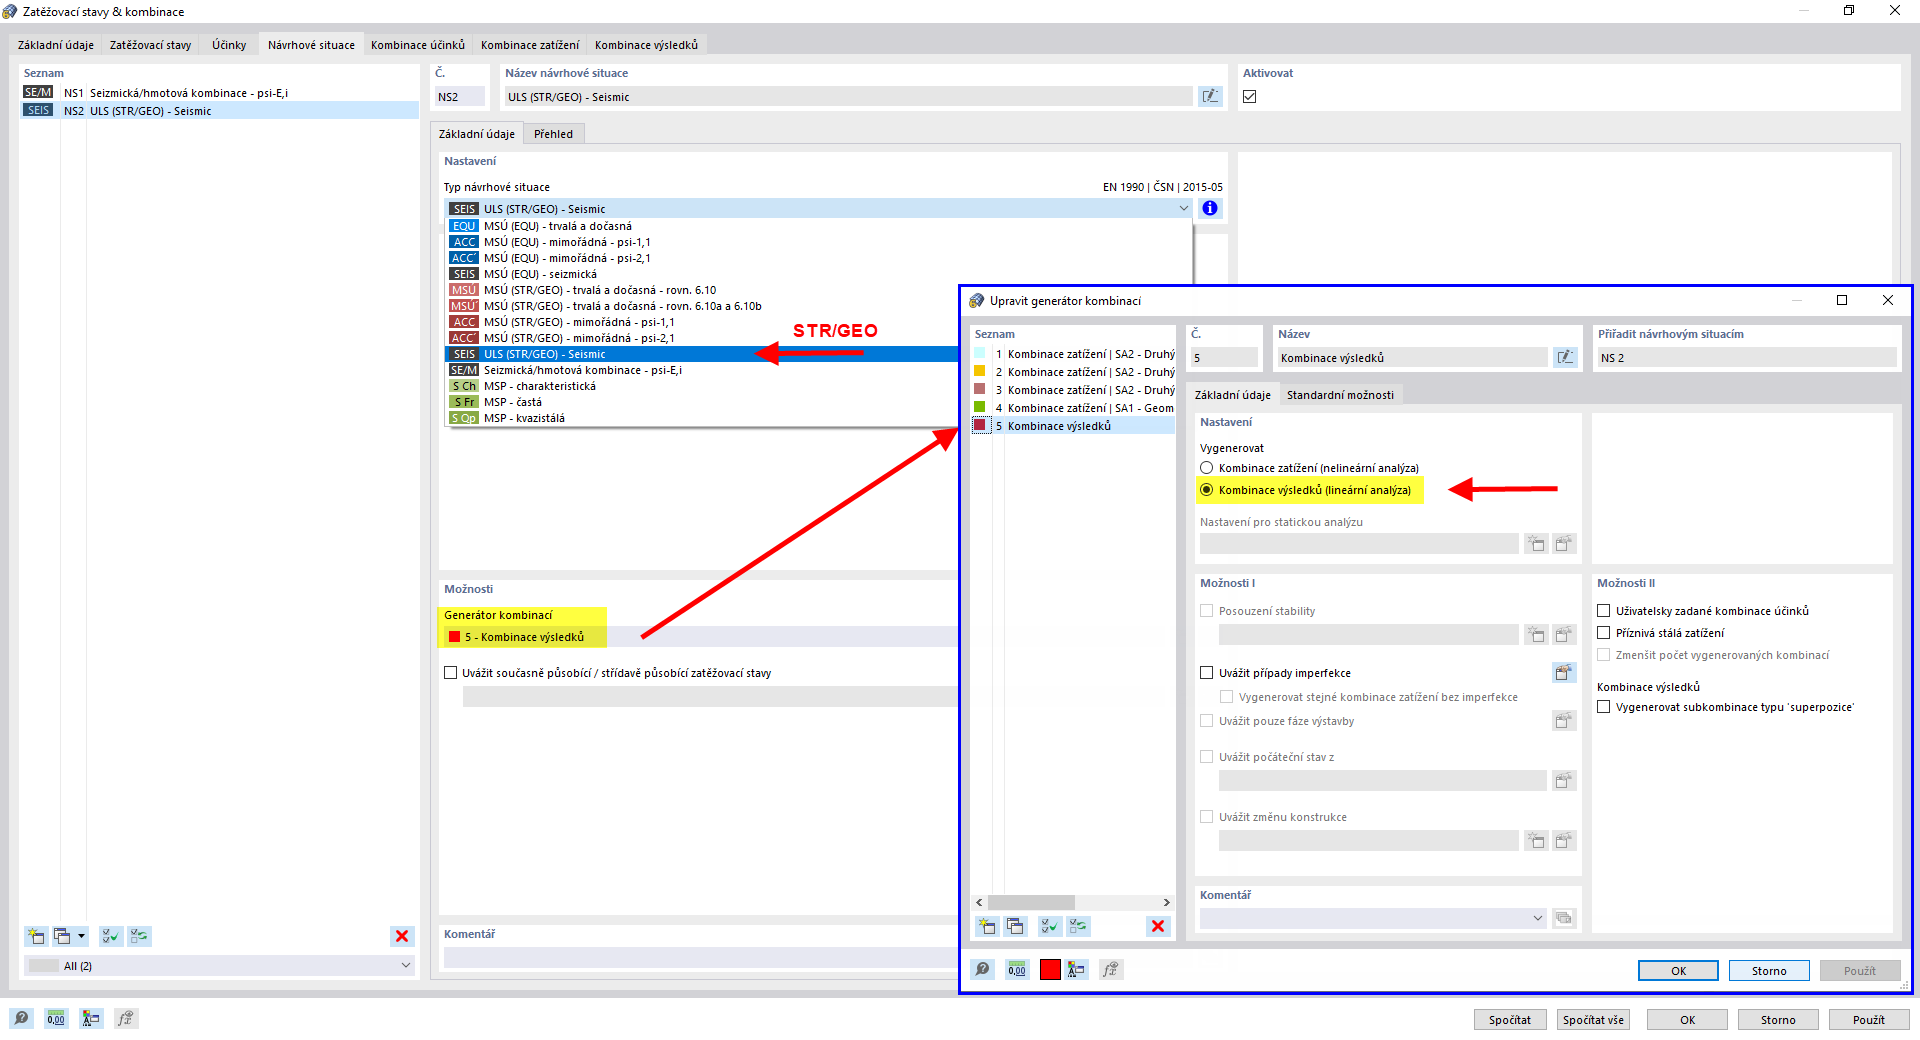Check 'Uživatelsky zadané kombinace účinků'
This screenshot has width=1920, height=1040.
click(x=1604, y=611)
